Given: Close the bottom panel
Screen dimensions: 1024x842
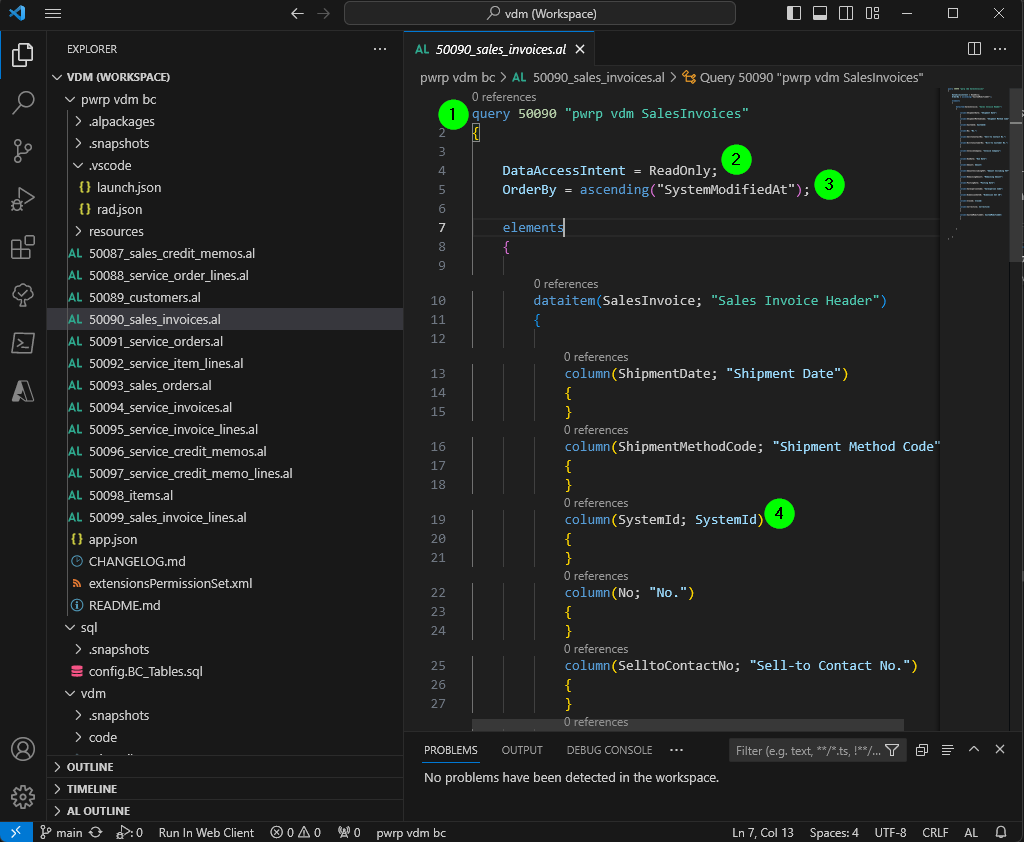Looking at the screenshot, I should (x=1000, y=750).
